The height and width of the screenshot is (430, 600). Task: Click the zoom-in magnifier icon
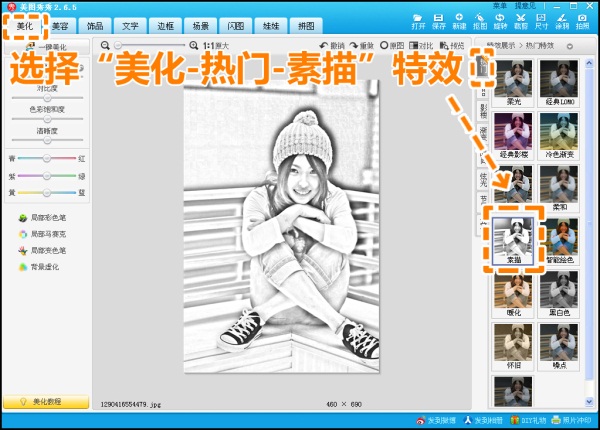tap(191, 46)
